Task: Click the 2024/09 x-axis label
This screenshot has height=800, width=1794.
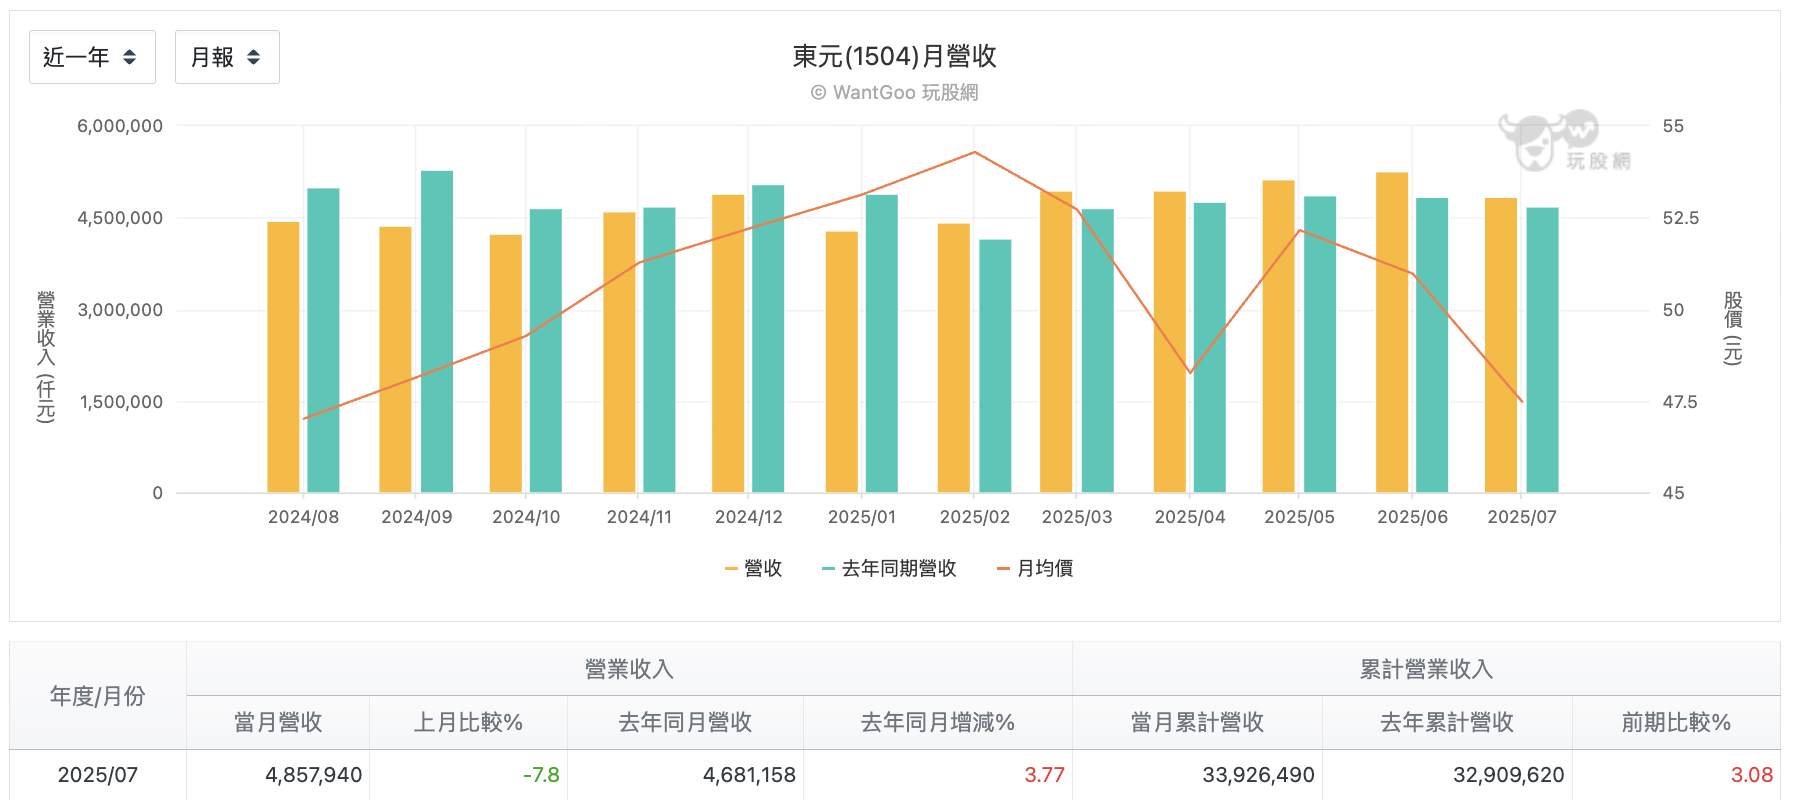Action: pos(417,517)
